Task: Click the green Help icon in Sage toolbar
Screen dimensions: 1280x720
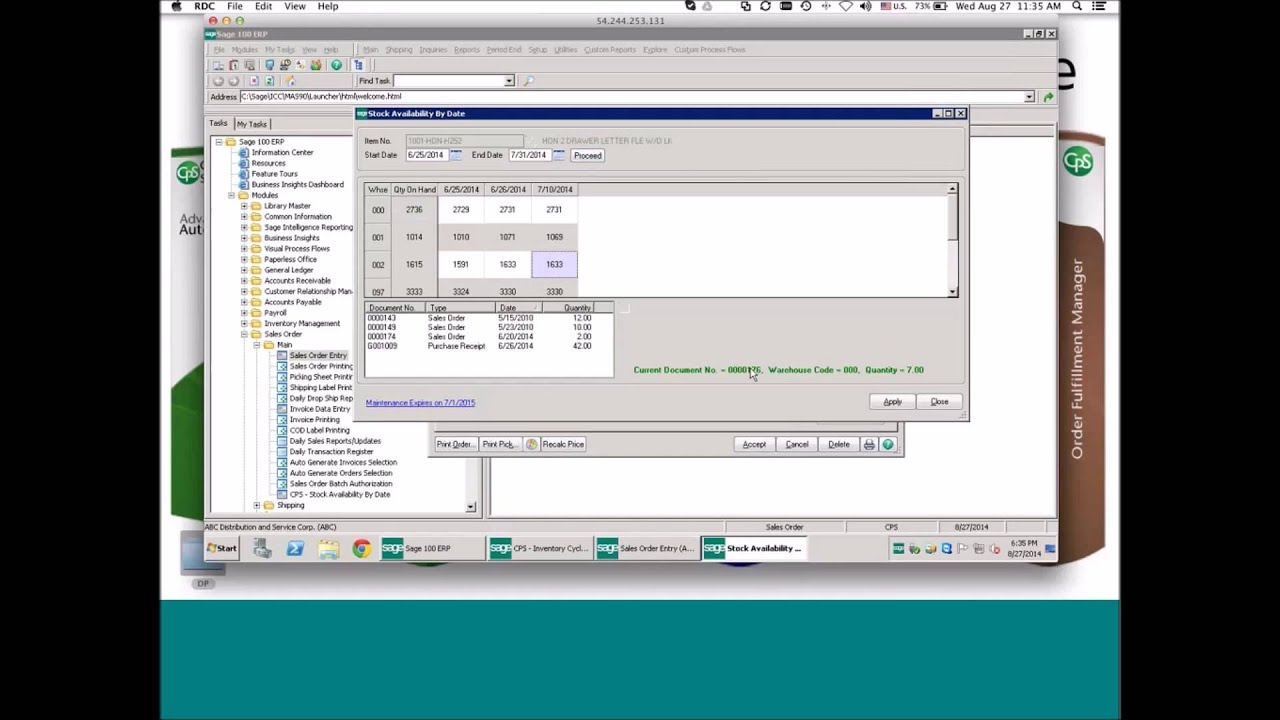Action: click(x=336, y=65)
